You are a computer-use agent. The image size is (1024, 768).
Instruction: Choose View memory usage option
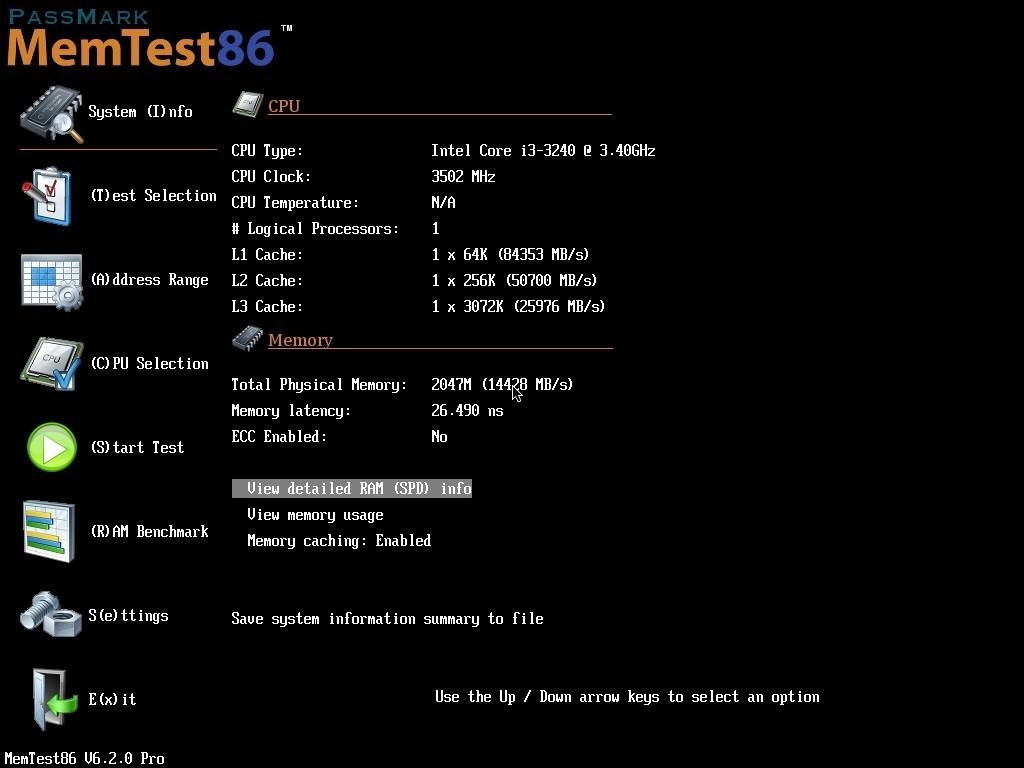315,515
